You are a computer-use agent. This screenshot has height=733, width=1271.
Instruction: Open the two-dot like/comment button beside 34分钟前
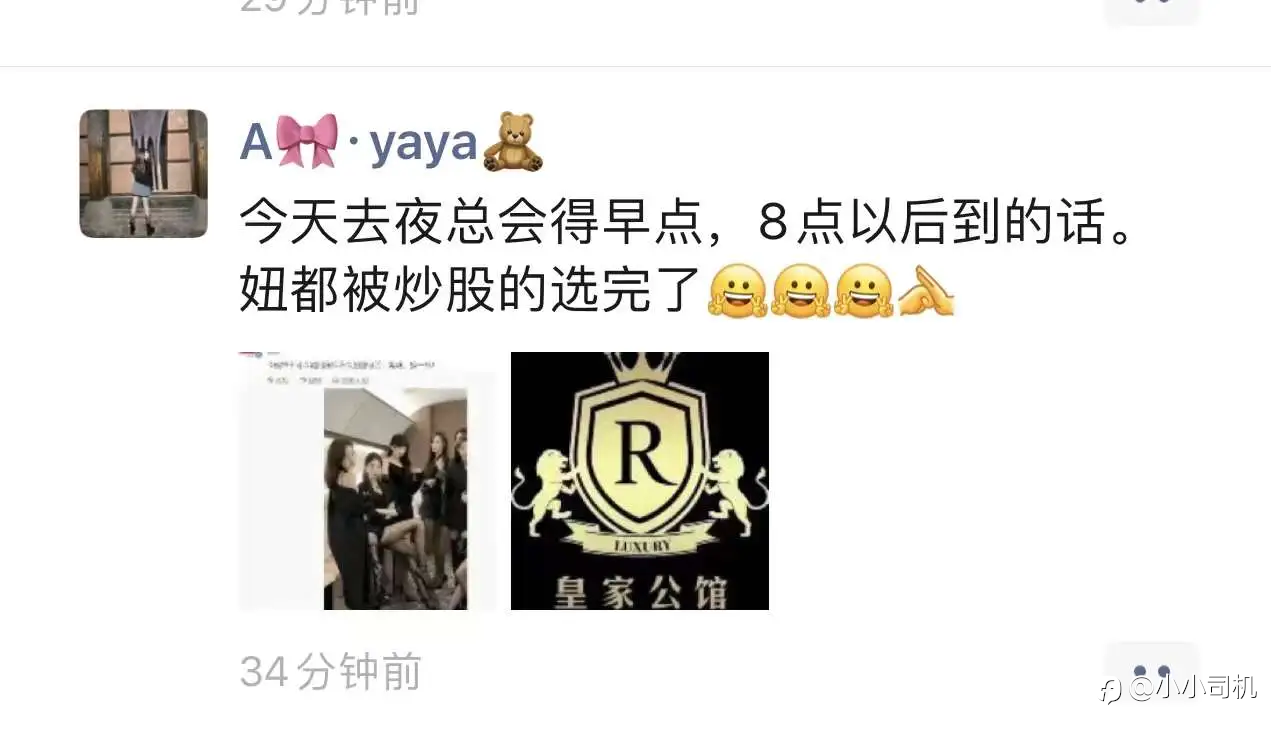tap(1152, 672)
